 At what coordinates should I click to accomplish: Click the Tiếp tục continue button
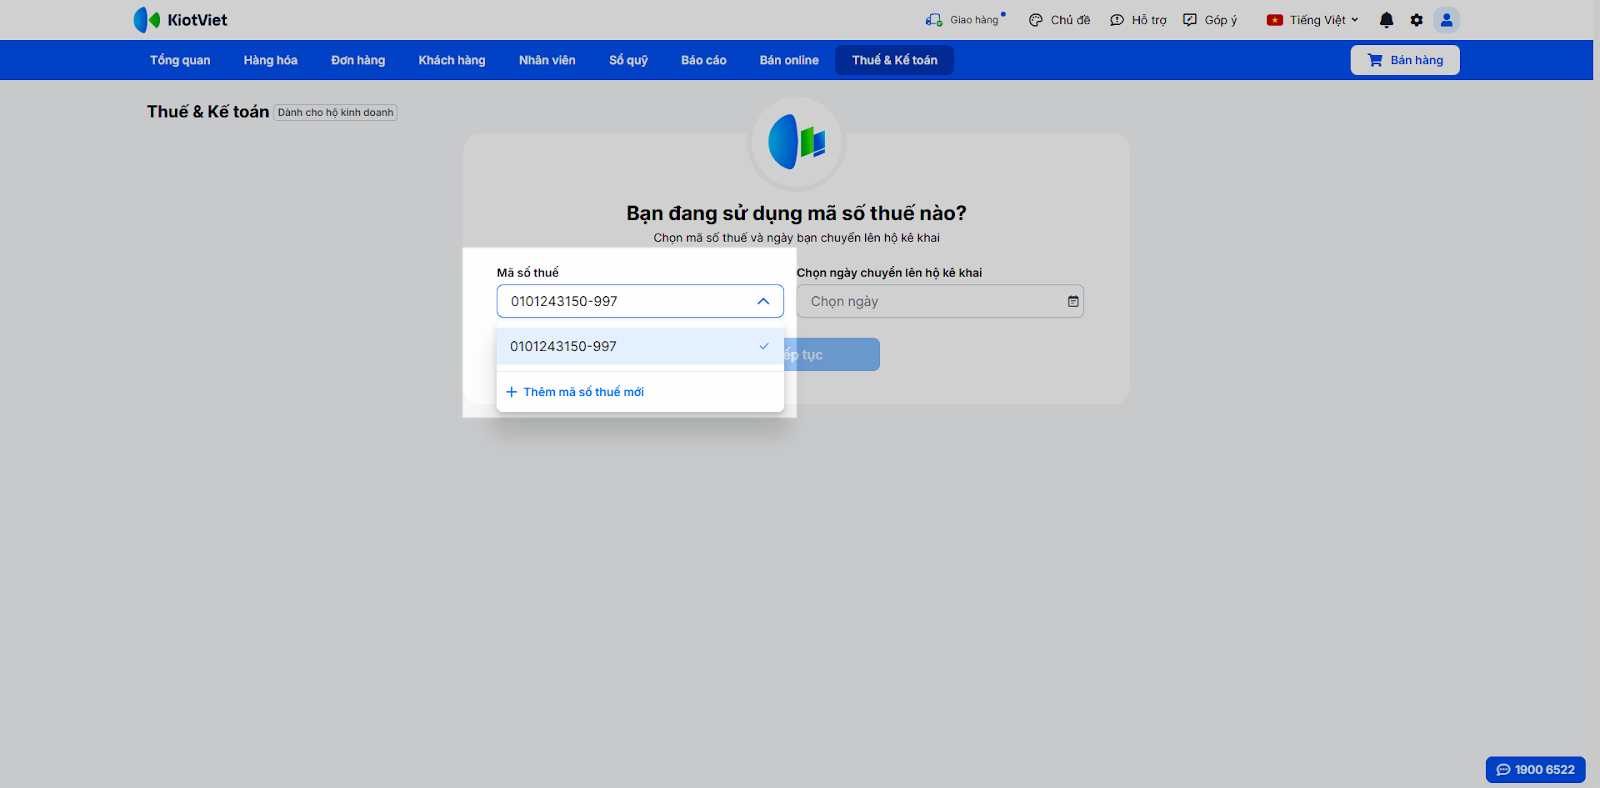[832, 355]
